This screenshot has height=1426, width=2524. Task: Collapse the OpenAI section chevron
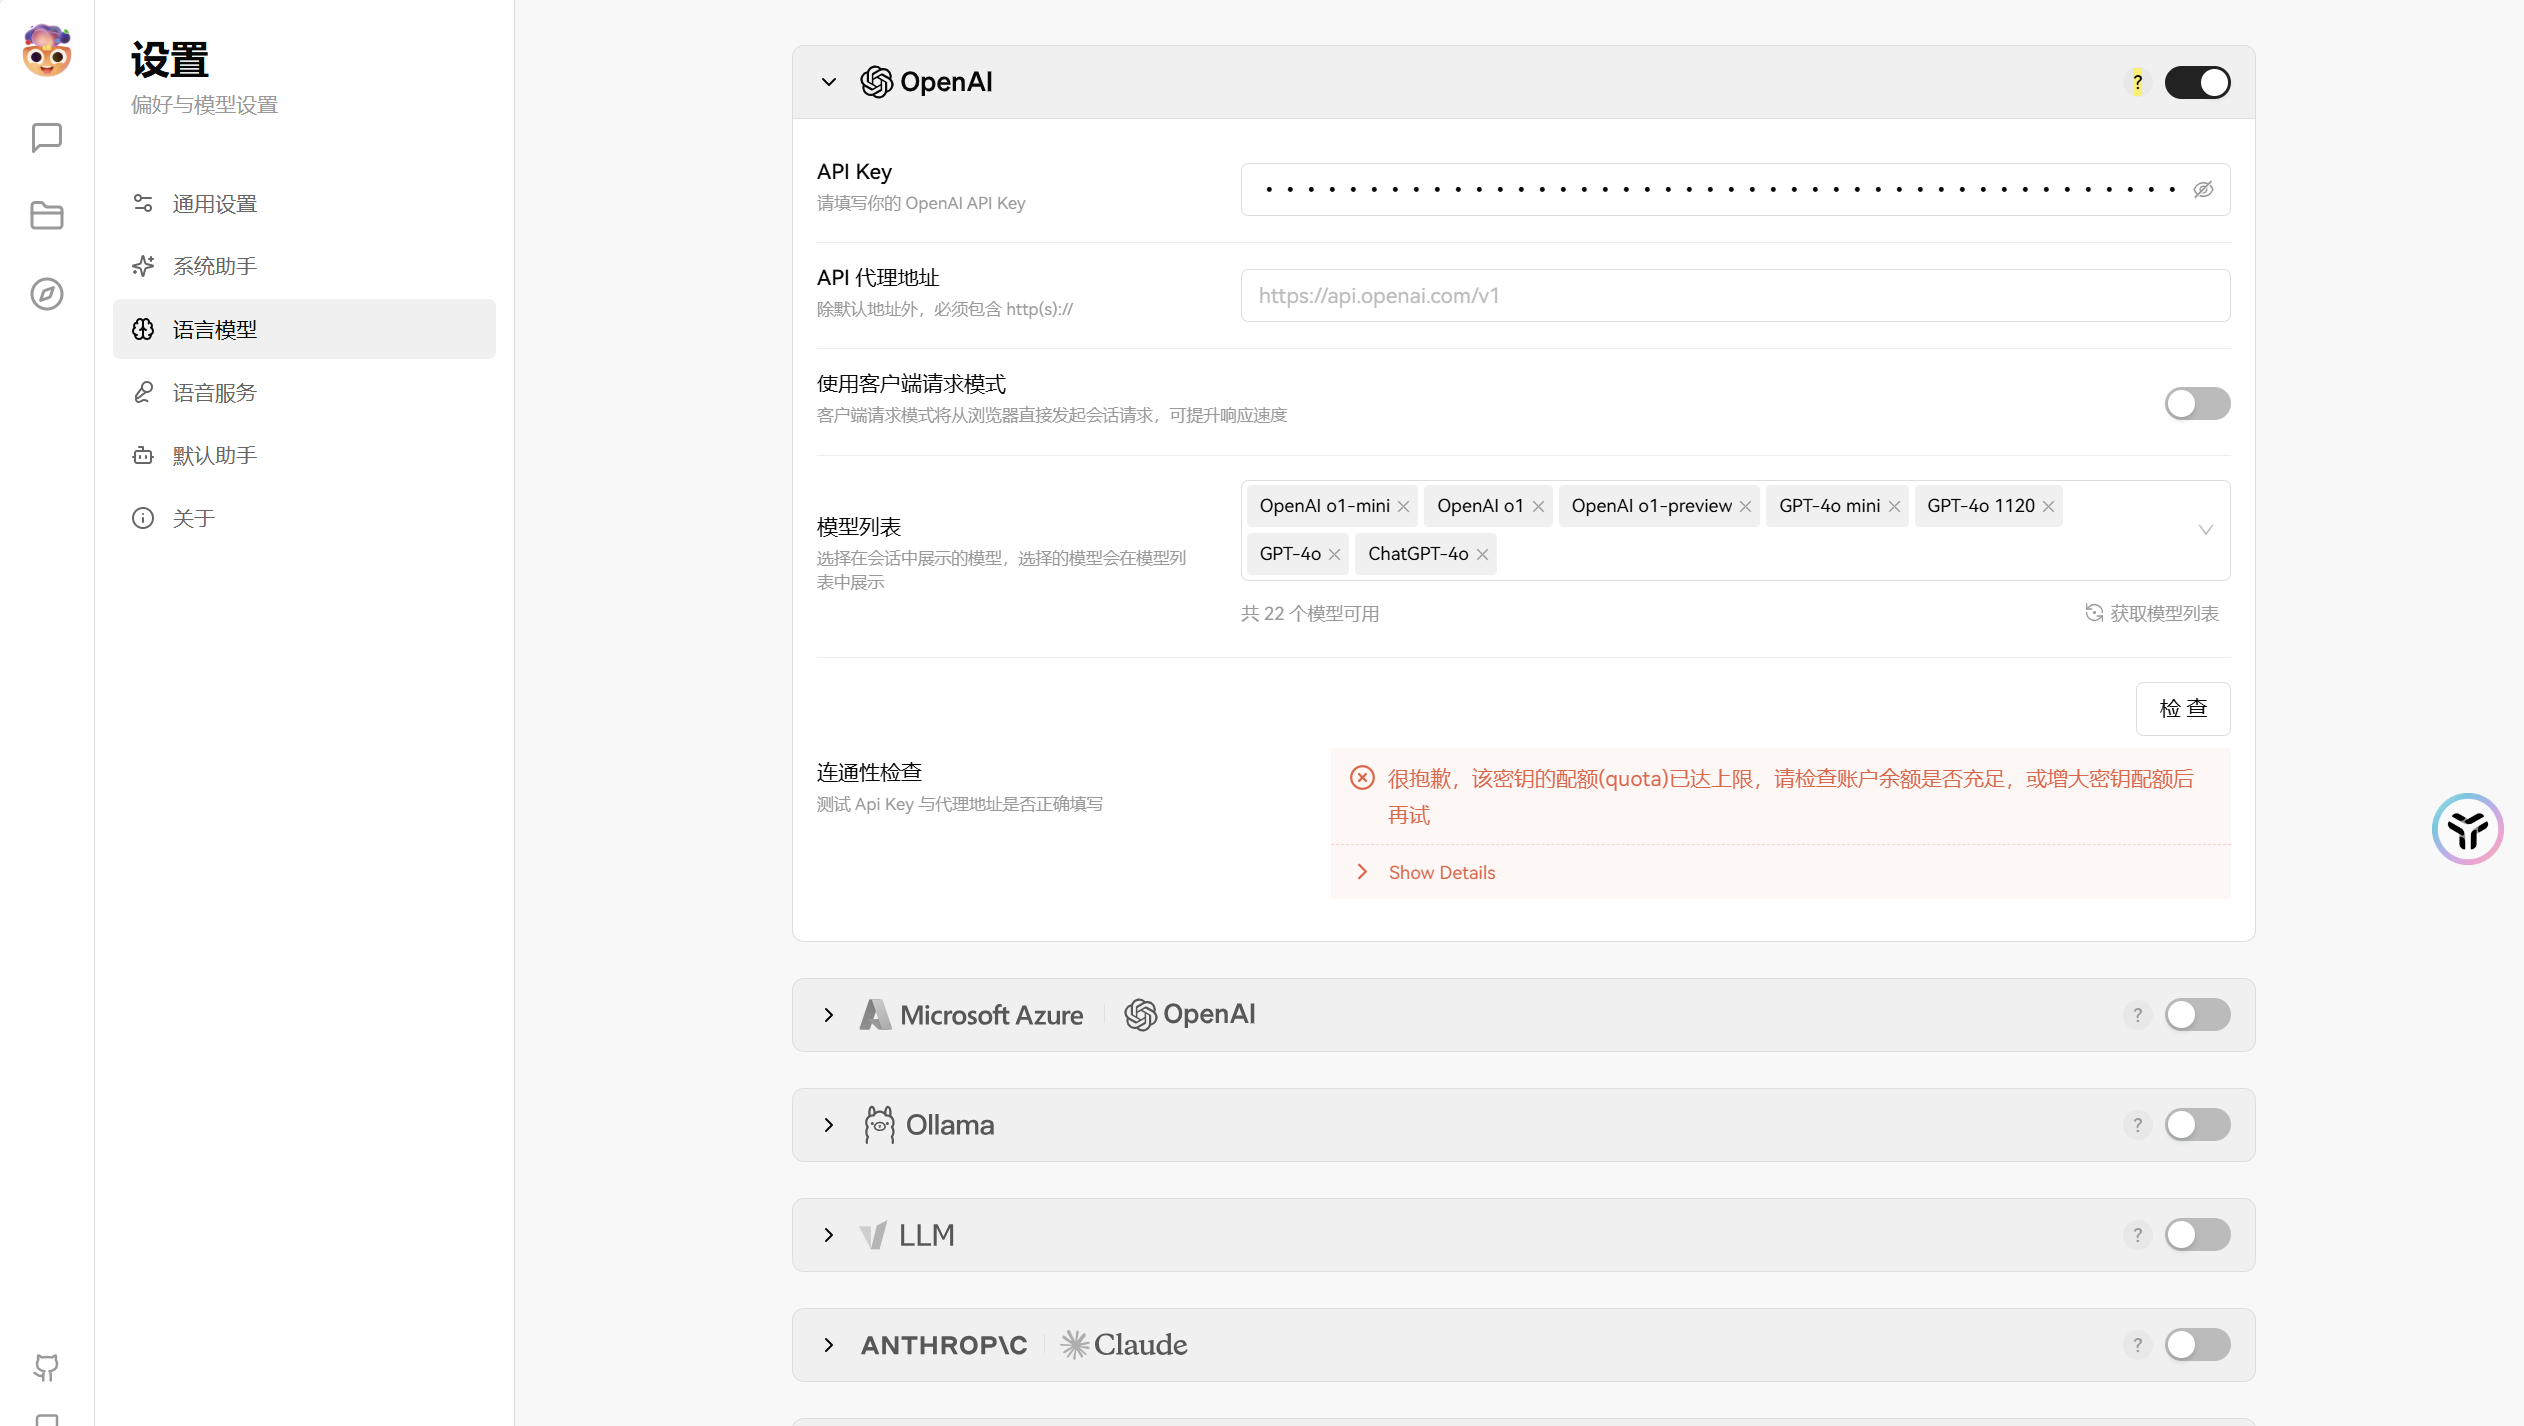click(829, 82)
